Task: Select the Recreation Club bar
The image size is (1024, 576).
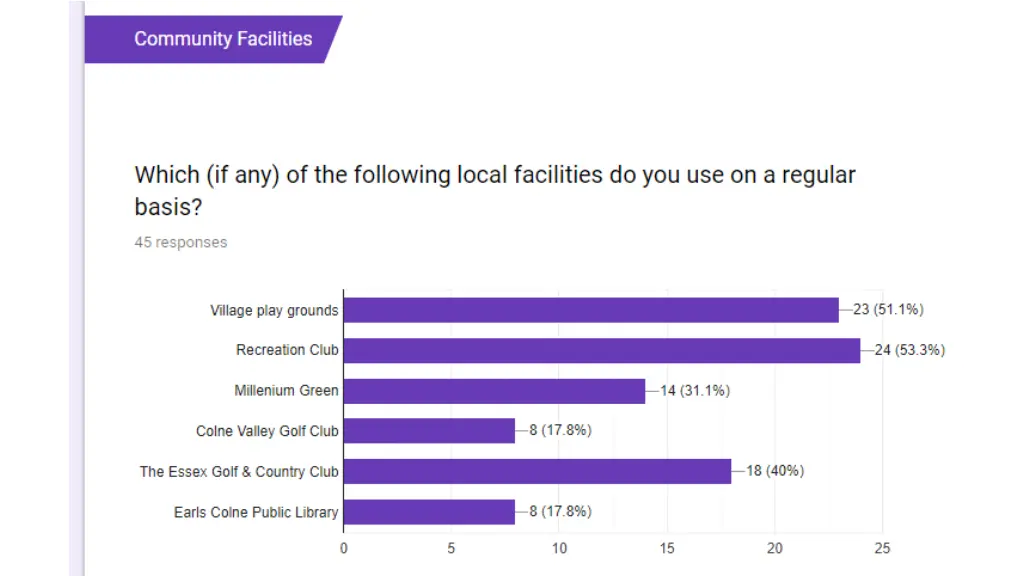Action: click(601, 350)
